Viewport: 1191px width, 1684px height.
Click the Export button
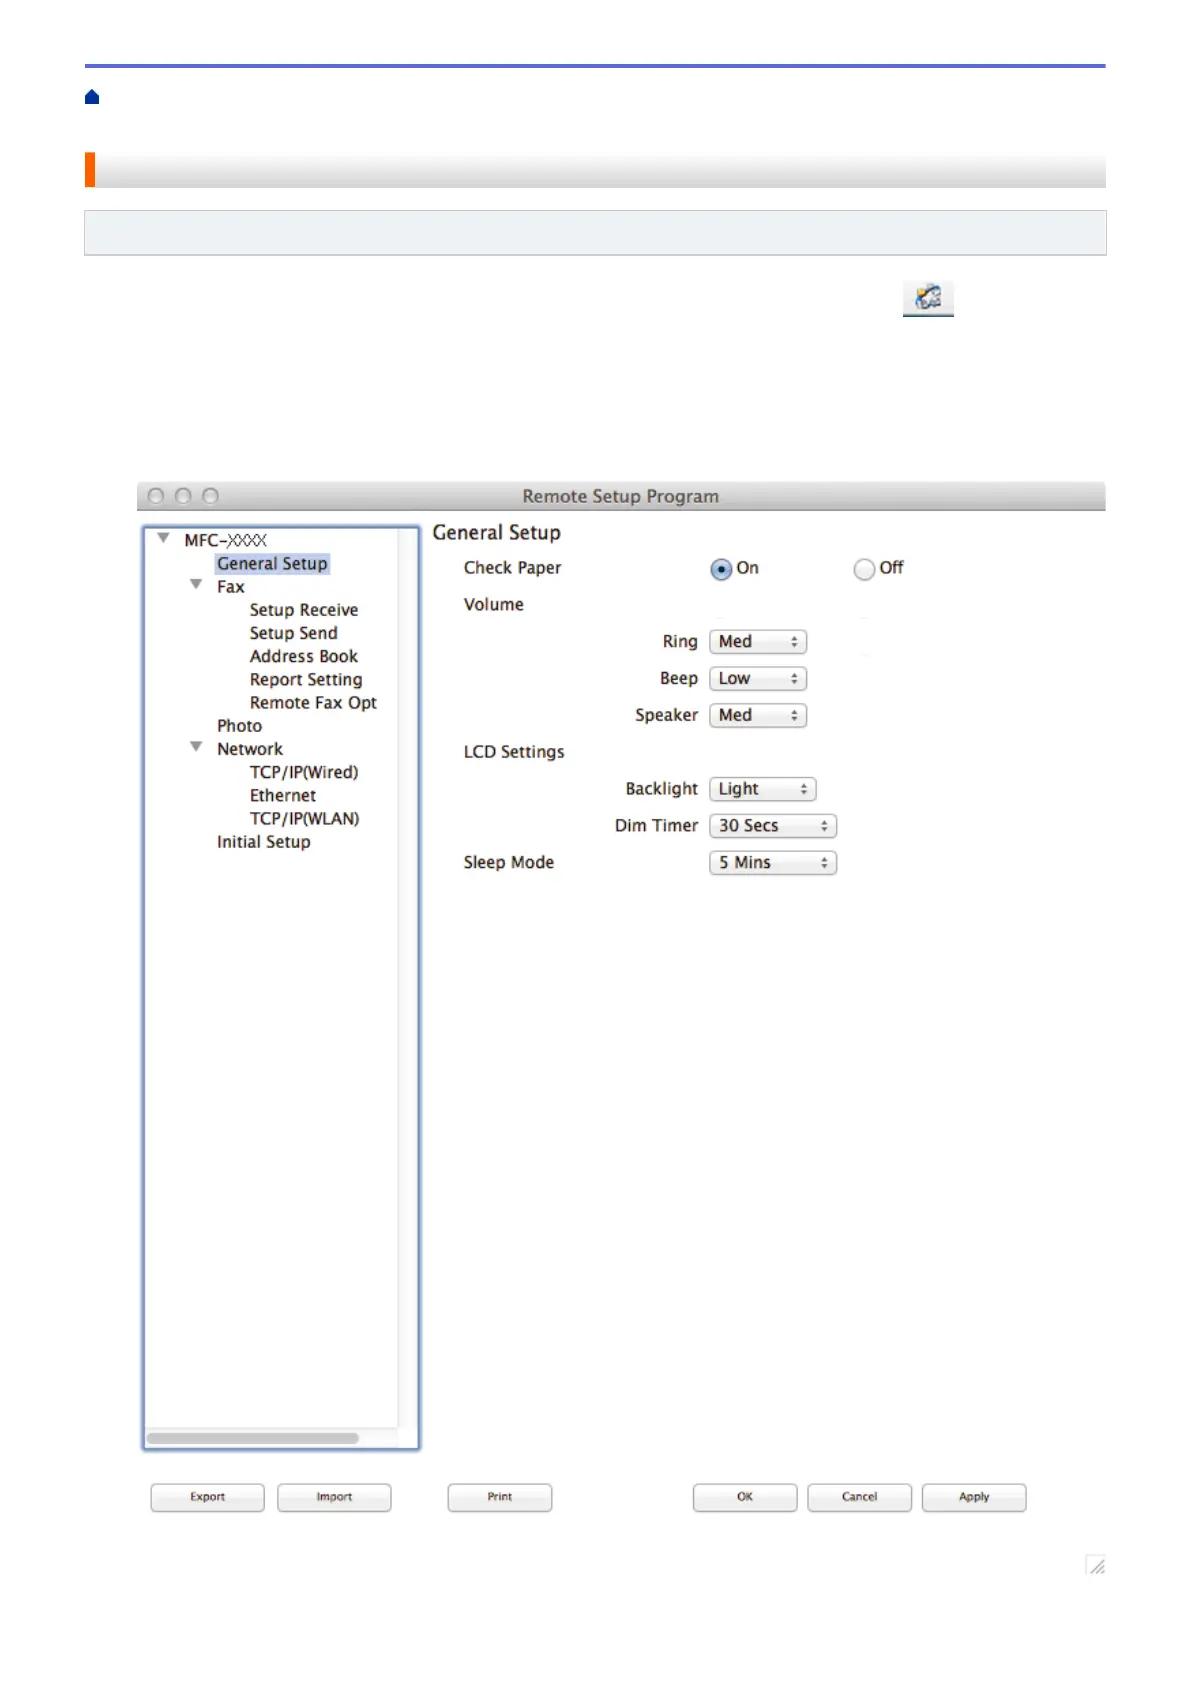point(208,1497)
